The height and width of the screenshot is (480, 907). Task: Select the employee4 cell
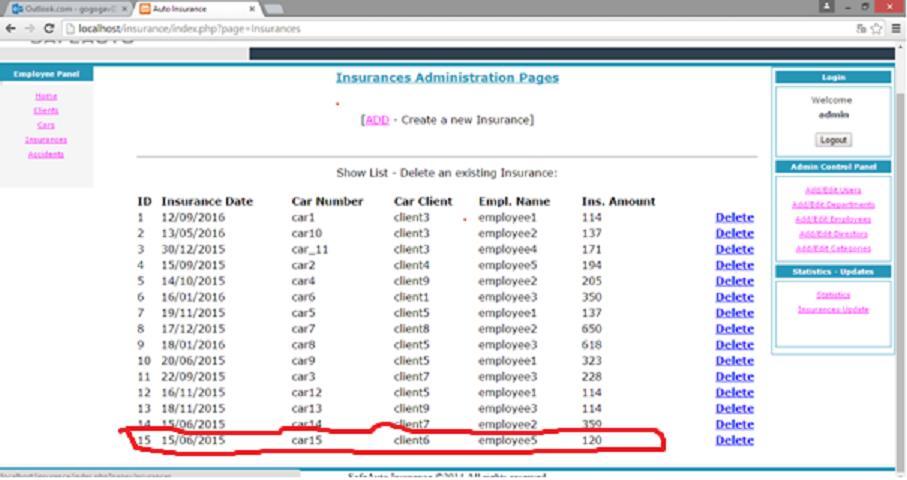click(507, 249)
